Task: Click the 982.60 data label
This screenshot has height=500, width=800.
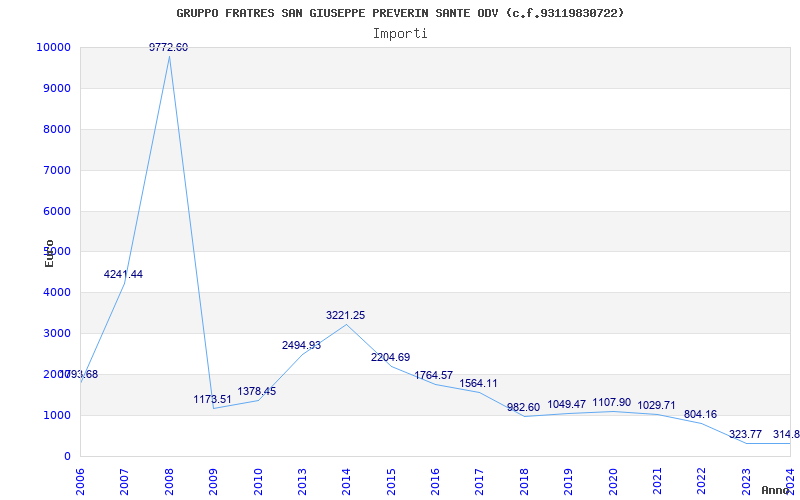Action: tap(523, 408)
